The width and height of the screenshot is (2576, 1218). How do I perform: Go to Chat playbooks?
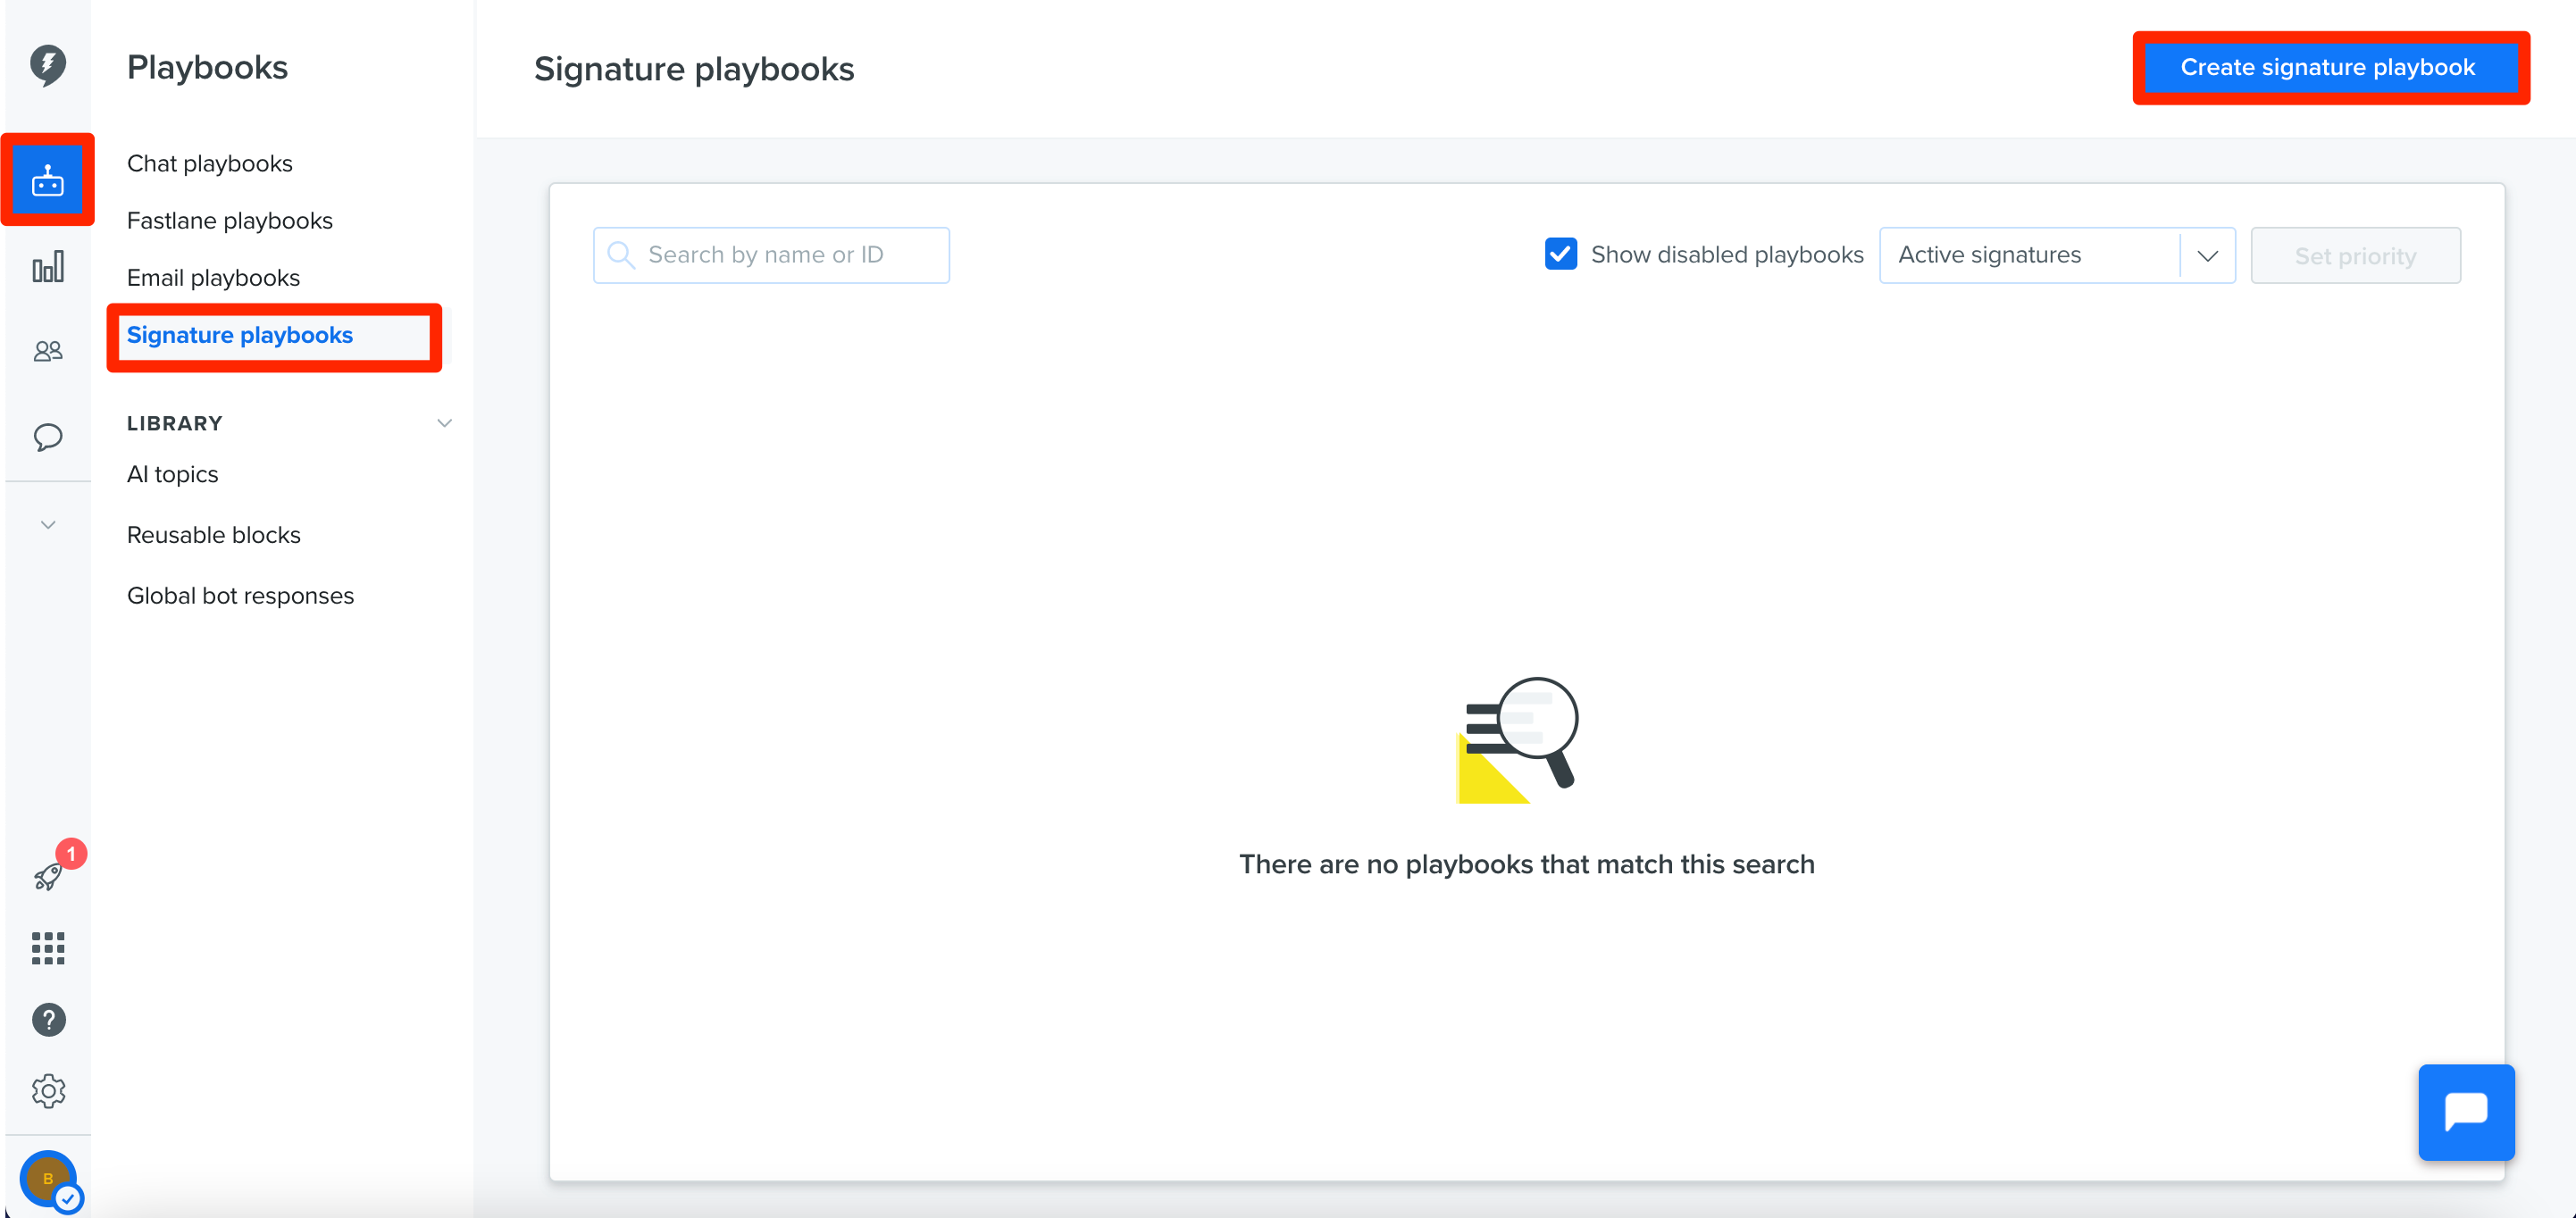(210, 163)
